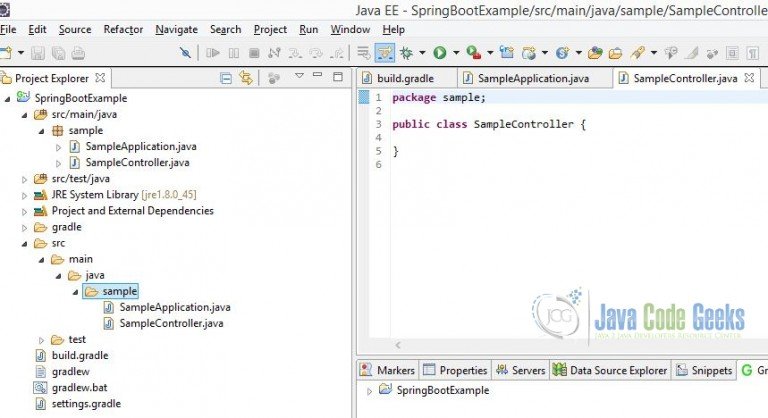Viewport: 768px width, 418px height.
Task: Click the Save All toolbar icon
Action: 58,53
